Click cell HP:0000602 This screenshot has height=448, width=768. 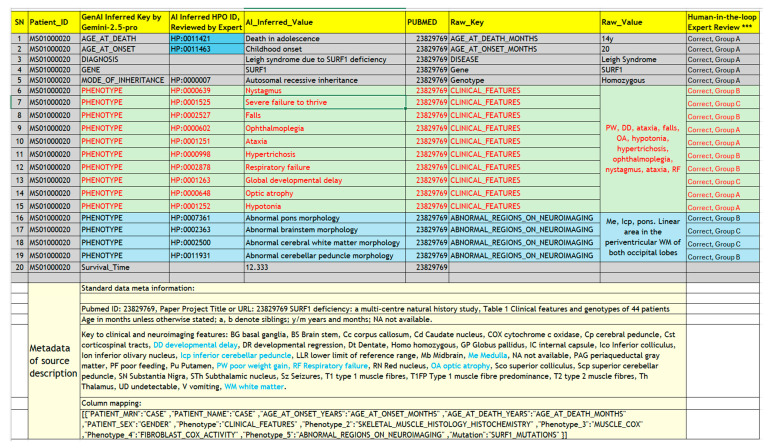point(206,128)
